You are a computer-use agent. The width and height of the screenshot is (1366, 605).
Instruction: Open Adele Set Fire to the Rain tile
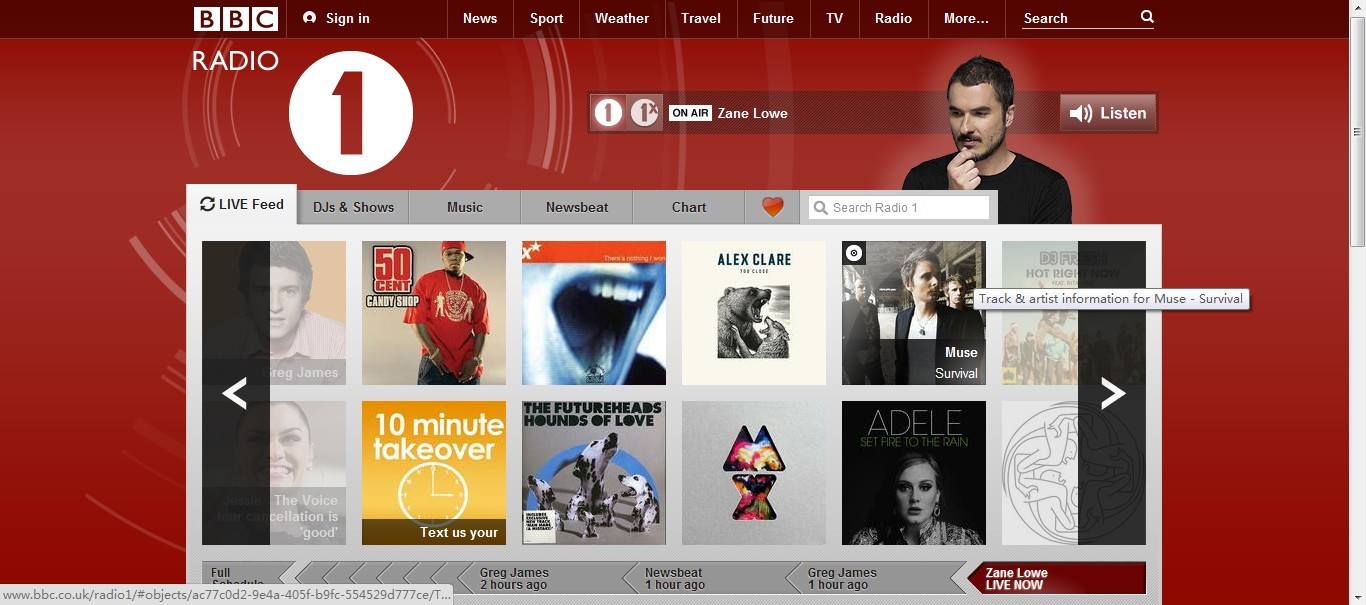(x=914, y=473)
